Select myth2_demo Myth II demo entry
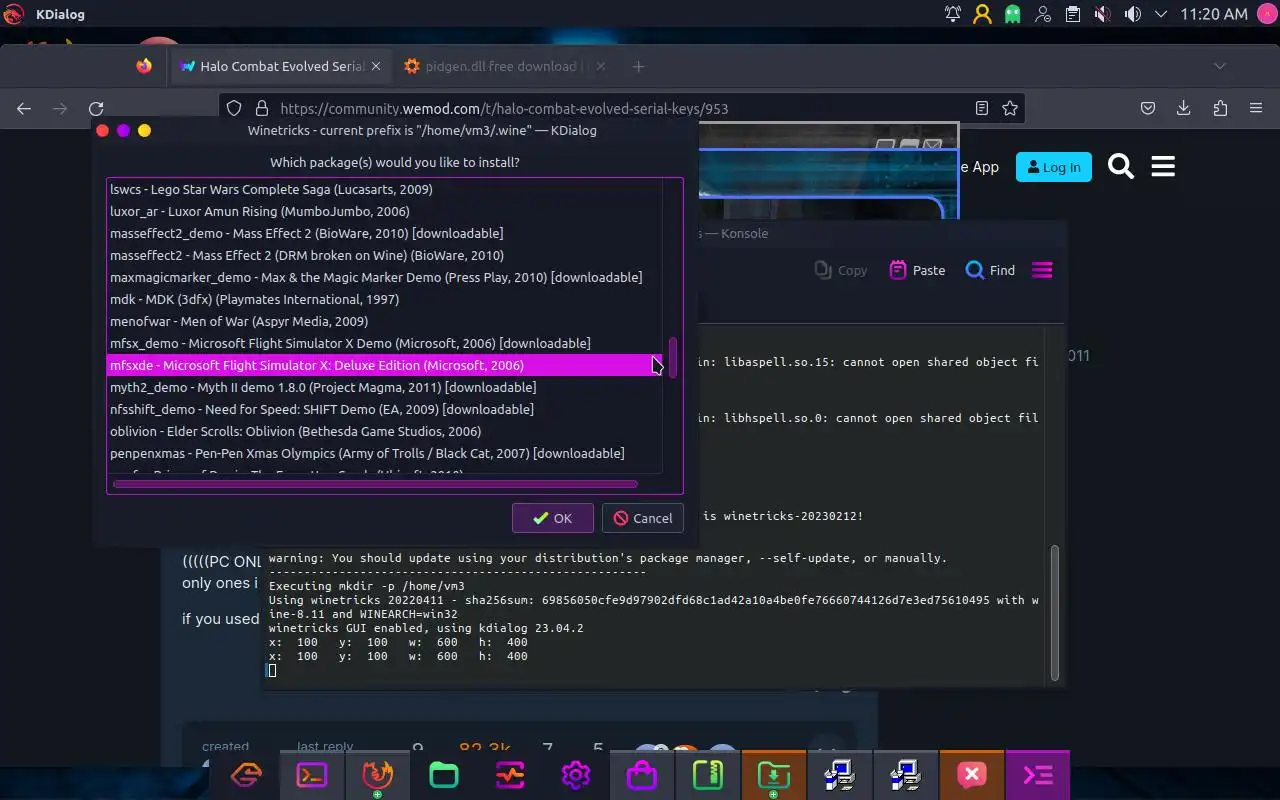The height and width of the screenshot is (800, 1280). pos(384,387)
